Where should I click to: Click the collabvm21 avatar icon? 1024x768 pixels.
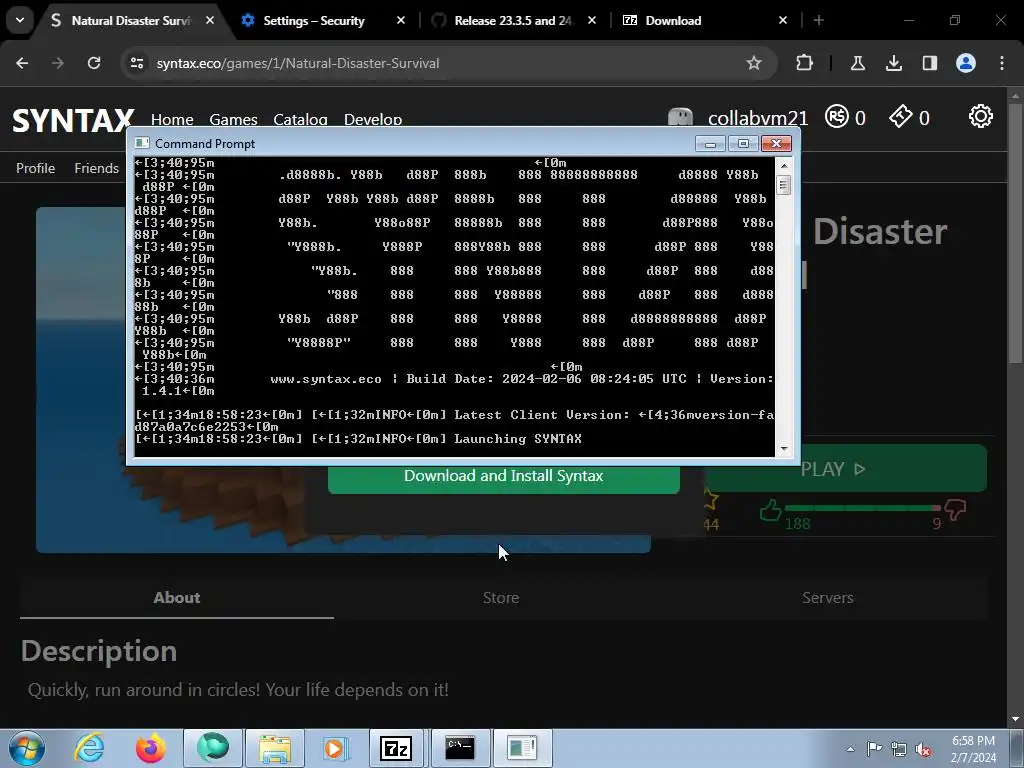[680, 118]
